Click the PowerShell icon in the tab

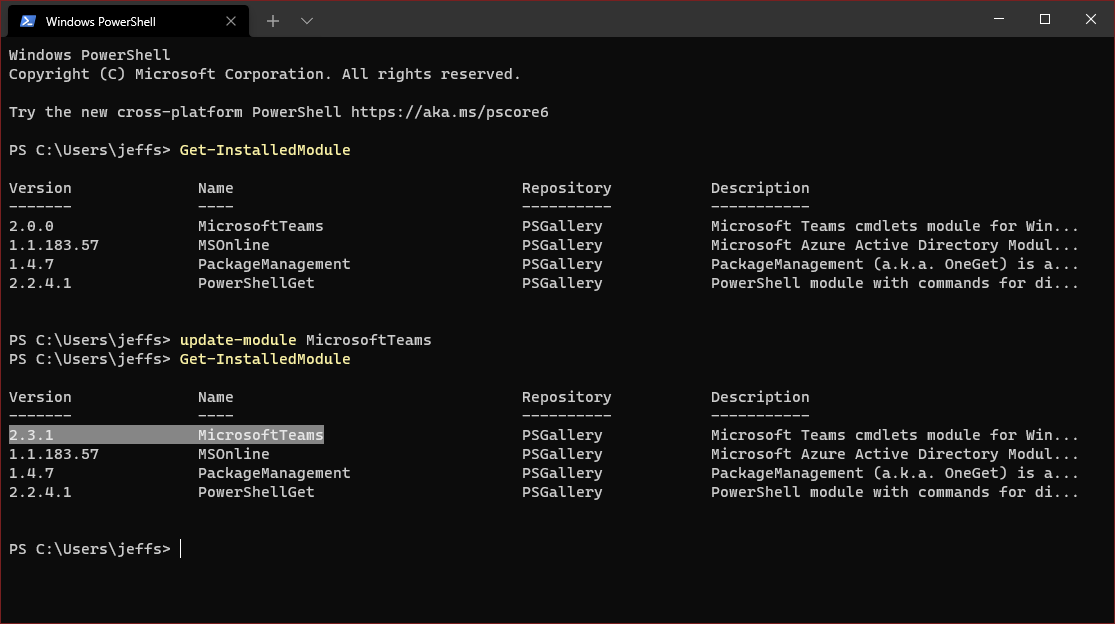(28, 21)
